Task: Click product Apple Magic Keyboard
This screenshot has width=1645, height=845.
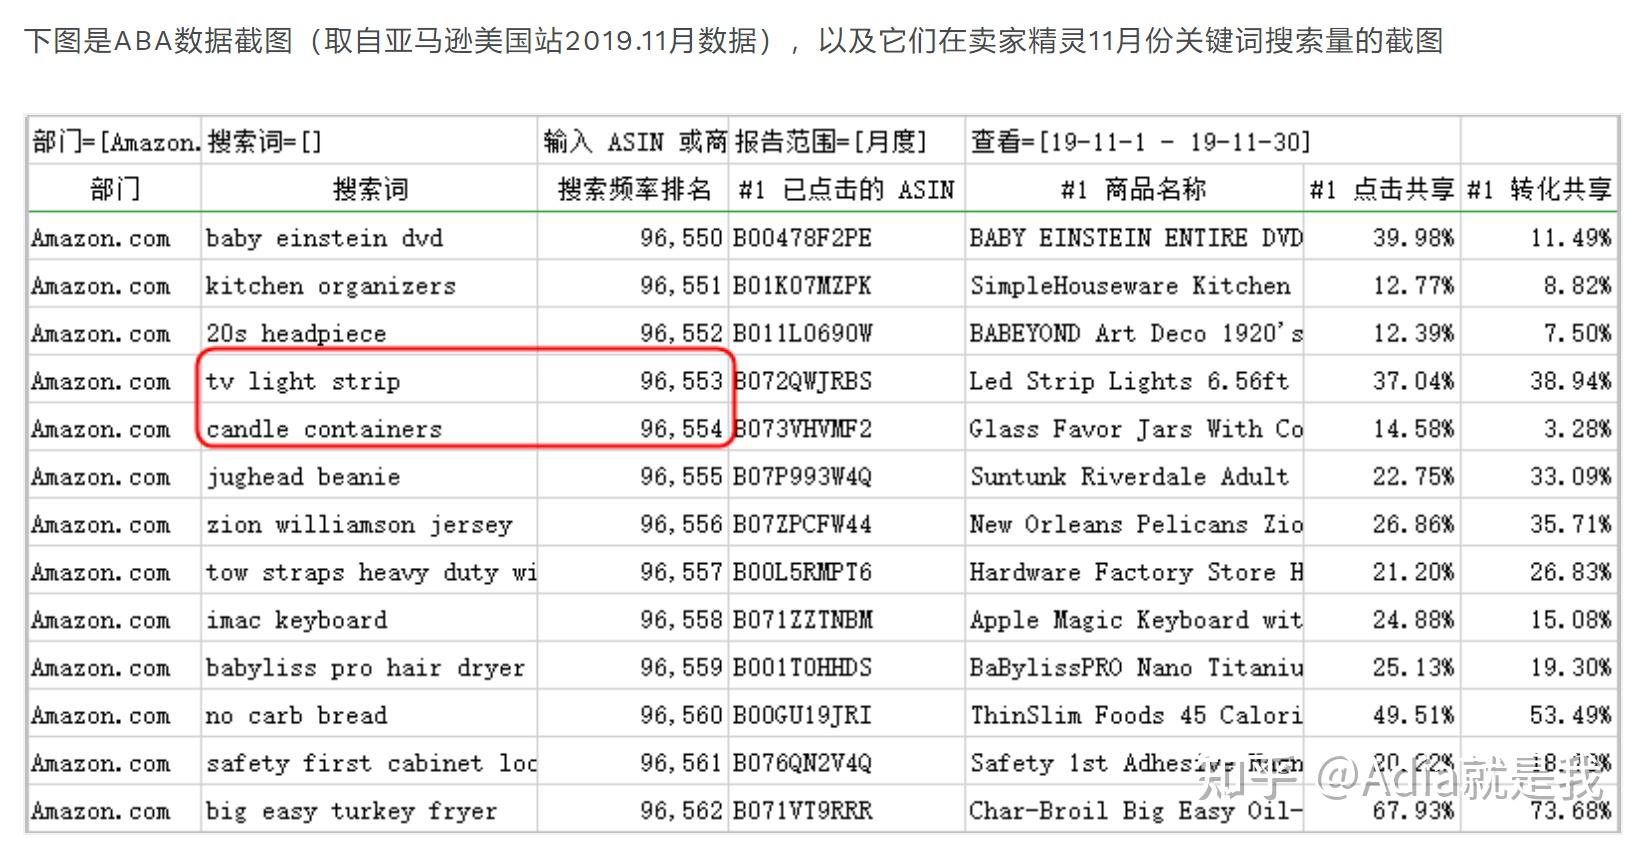Action: click(x=1136, y=620)
